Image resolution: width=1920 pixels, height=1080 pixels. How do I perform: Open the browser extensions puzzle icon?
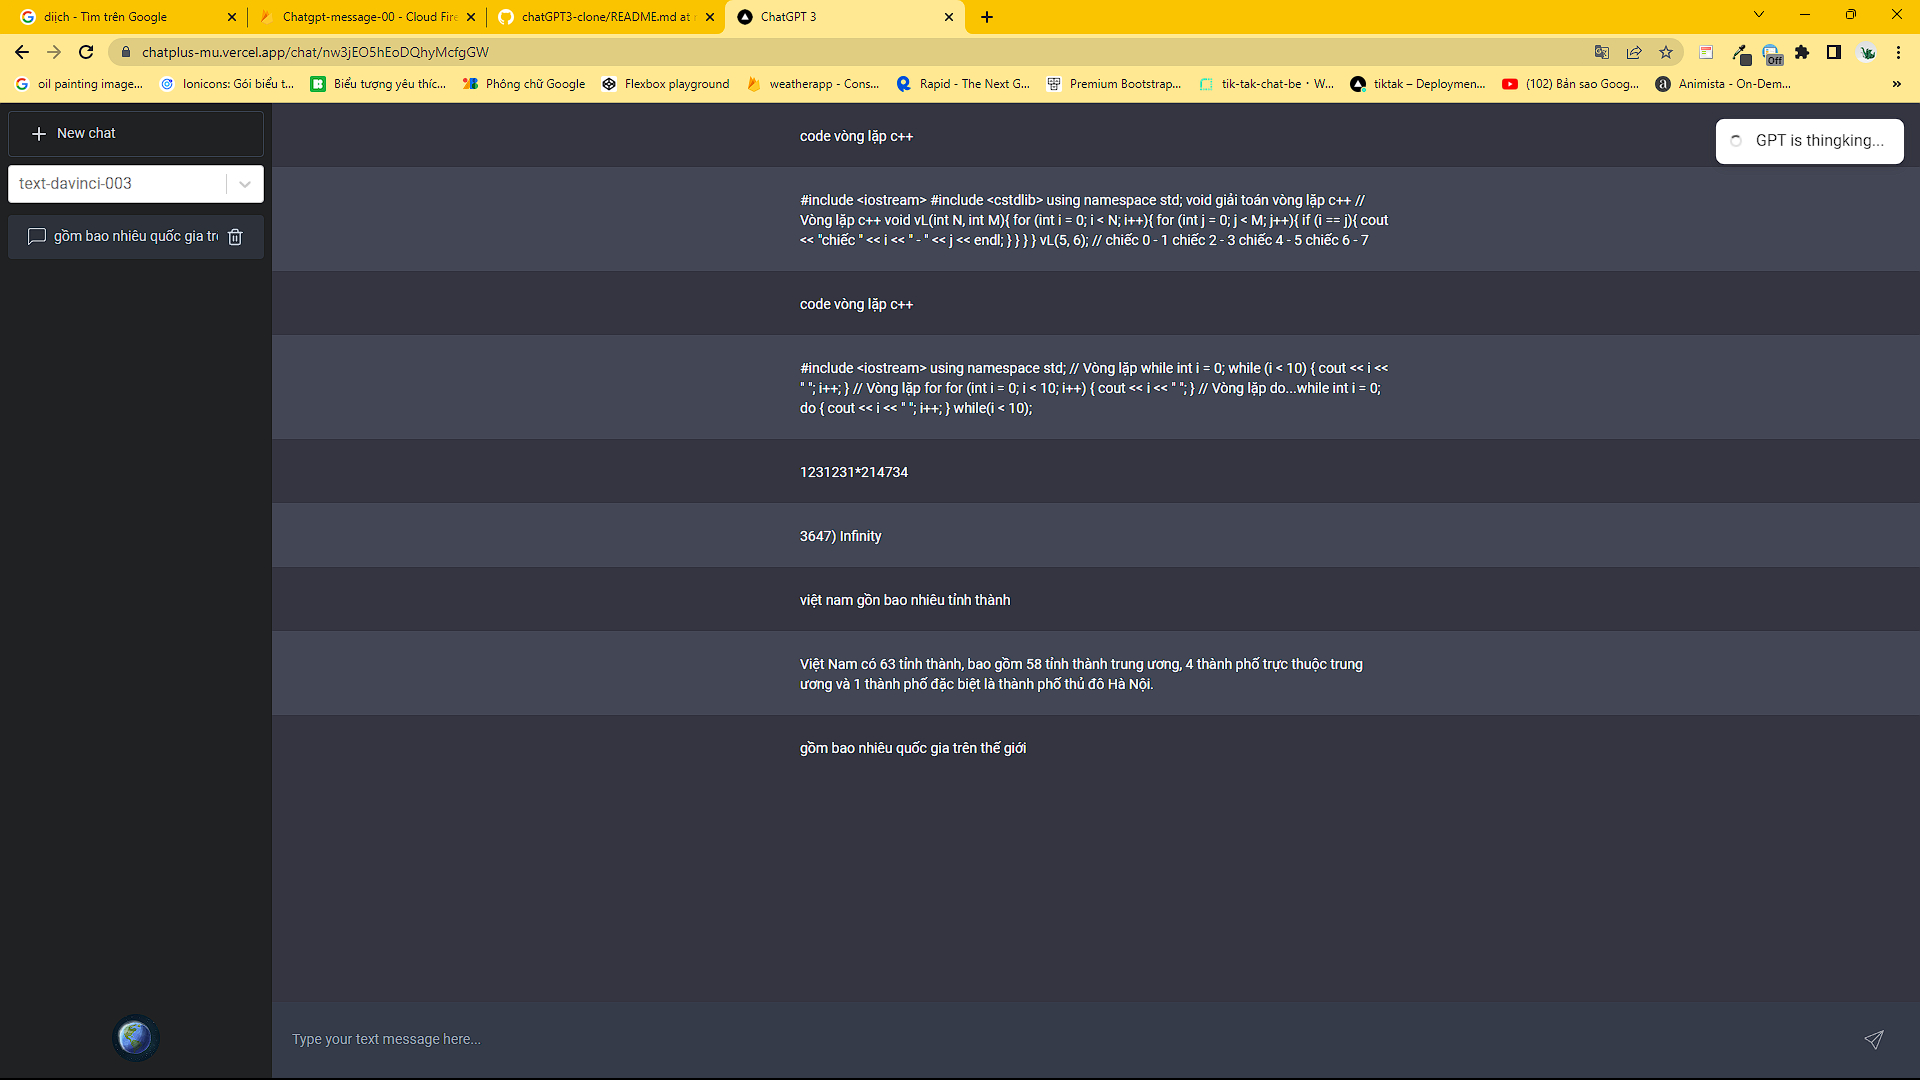pyautogui.click(x=1802, y=52)
